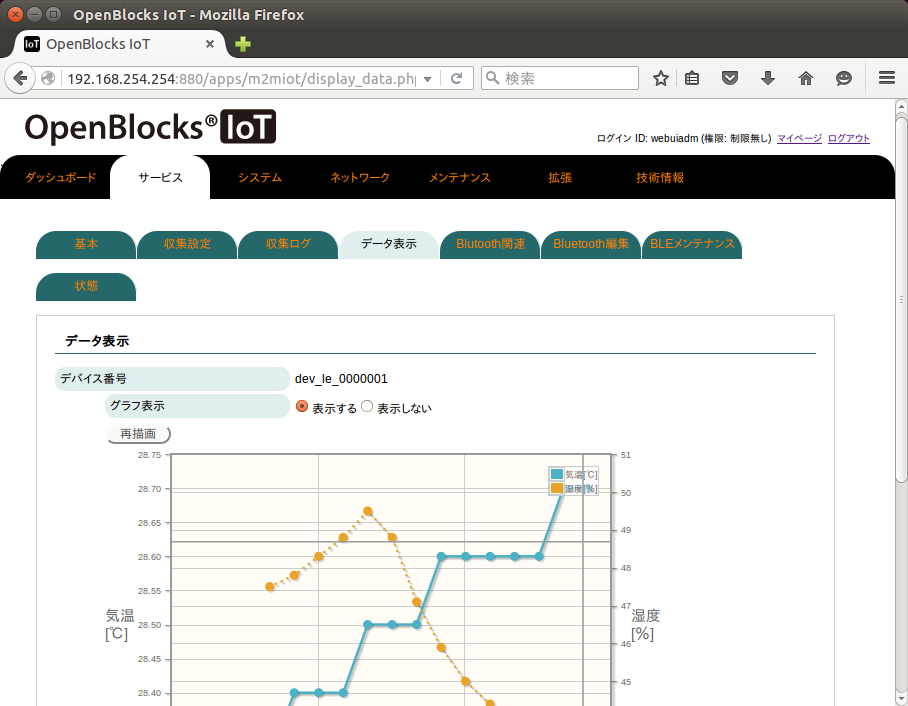908x706 pixels.
Task: Open a new tab with the plus icon
Action: (243, 44)
